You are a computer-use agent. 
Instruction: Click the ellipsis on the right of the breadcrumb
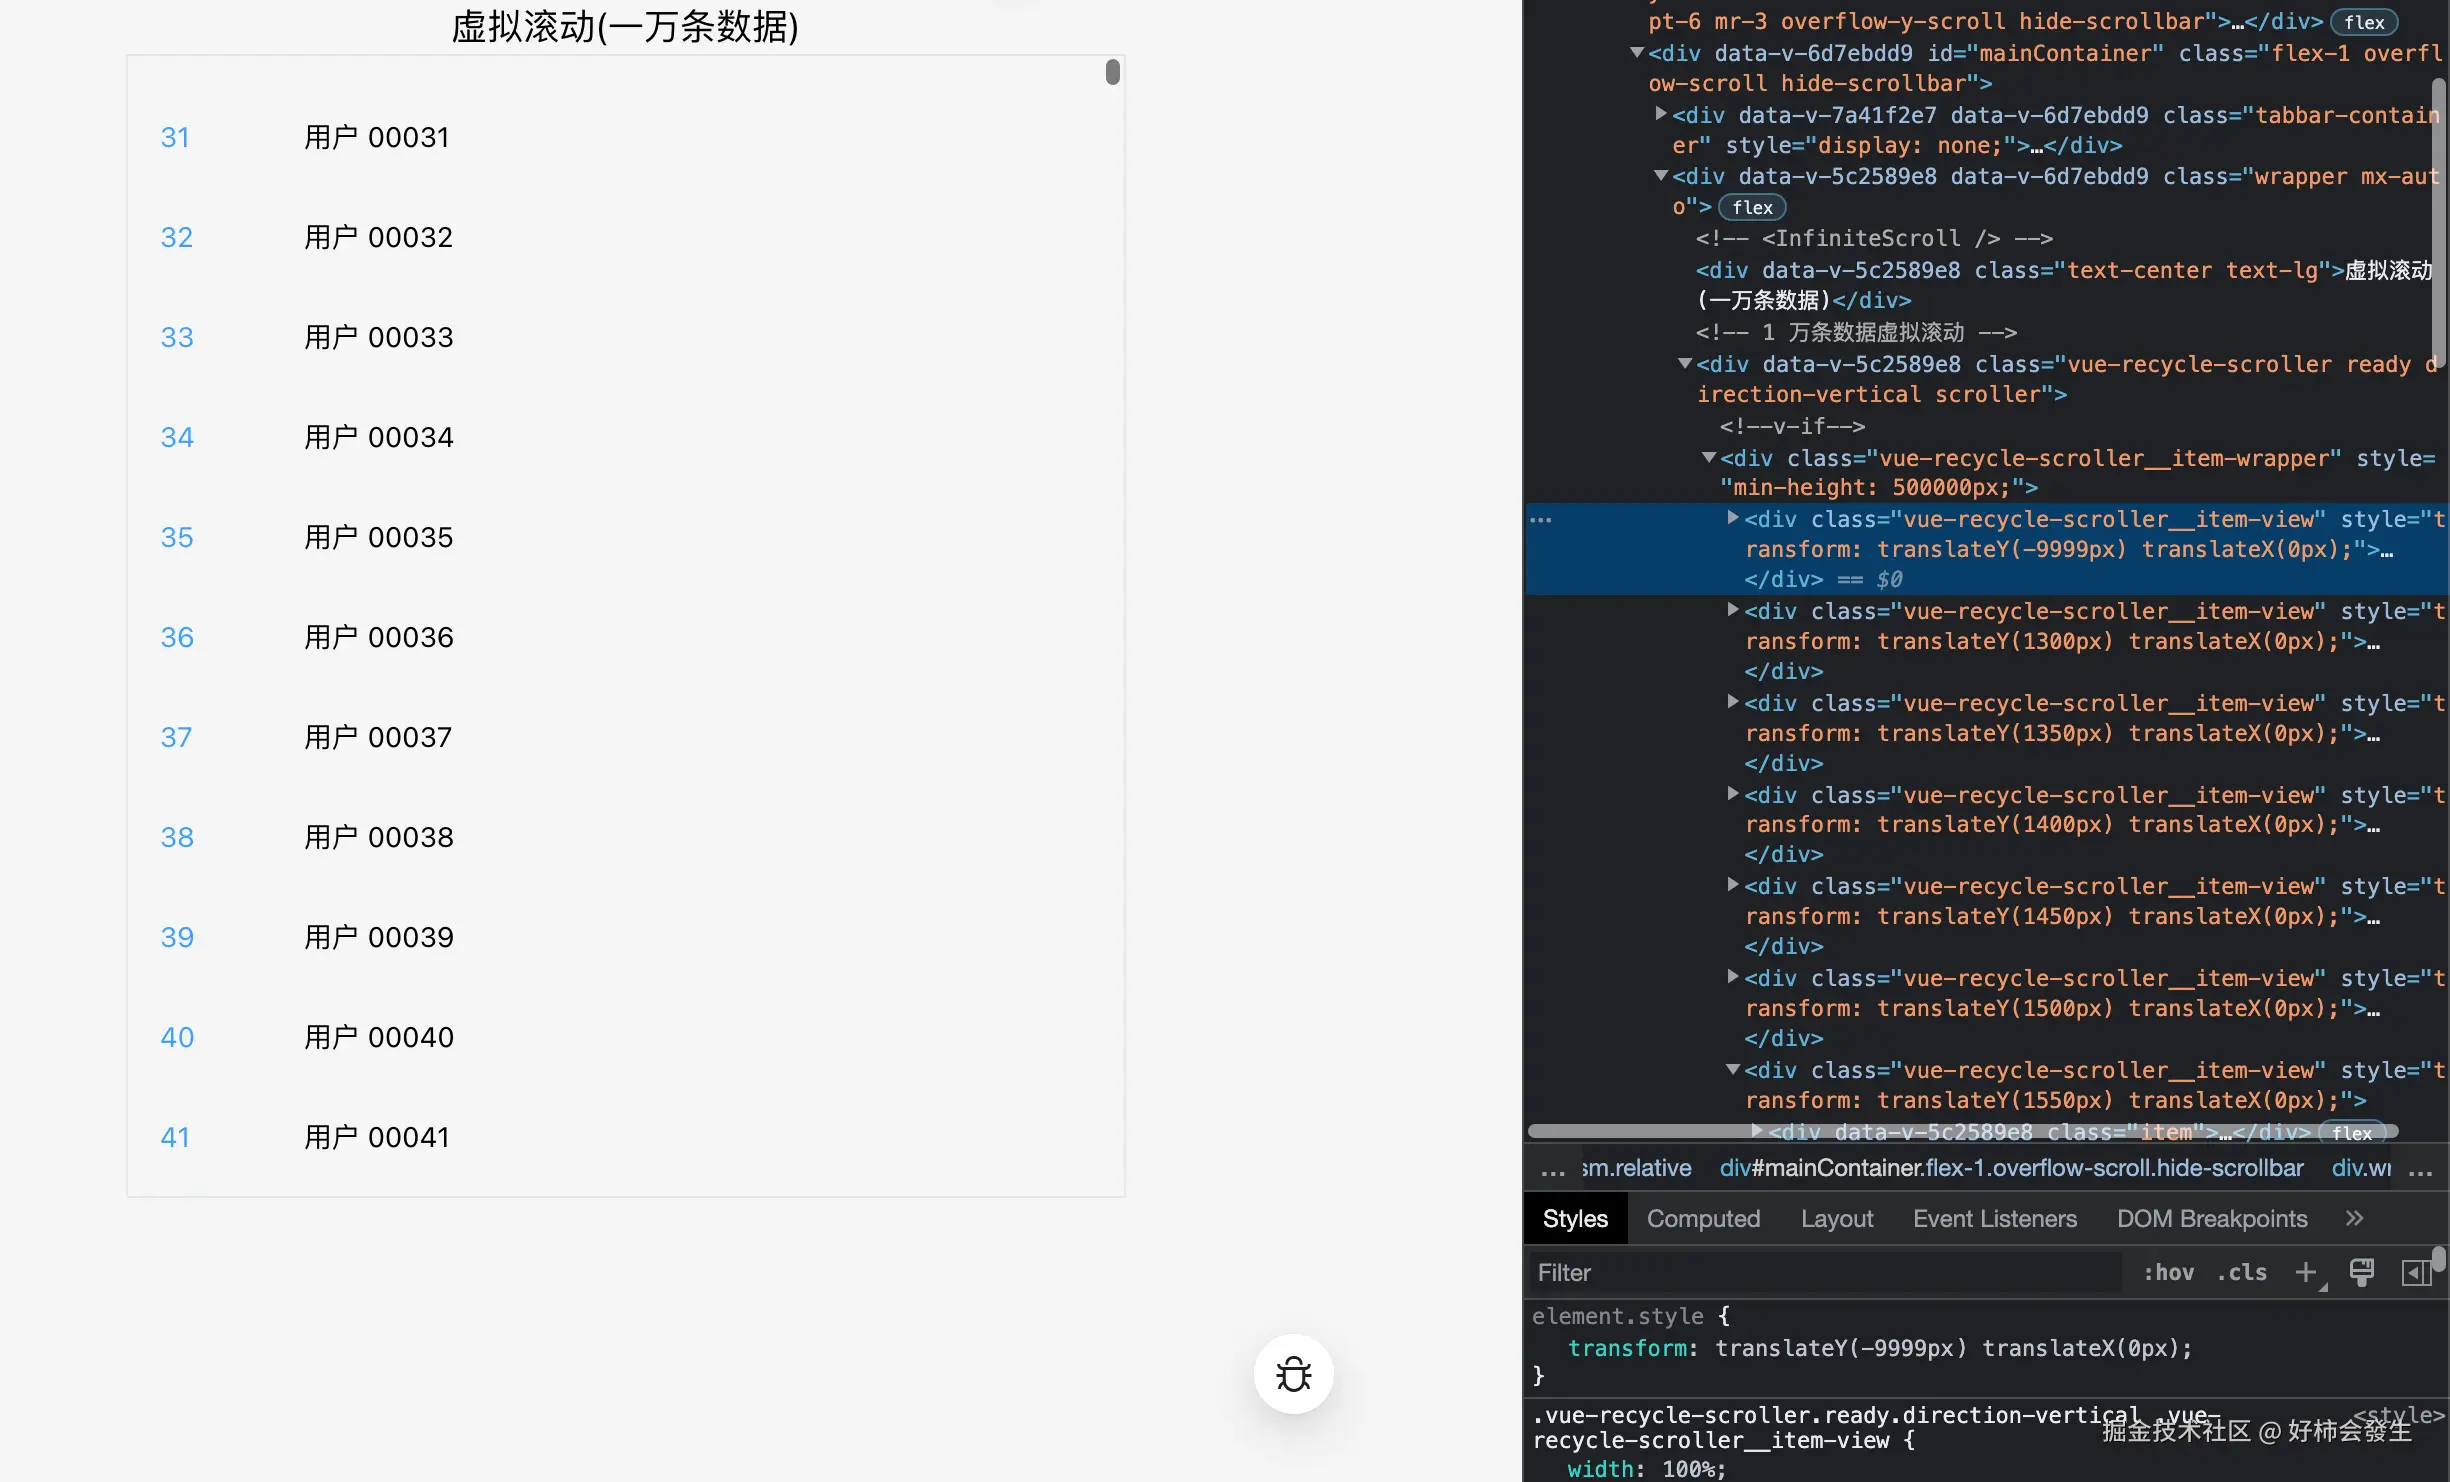click(2421, 1170)
